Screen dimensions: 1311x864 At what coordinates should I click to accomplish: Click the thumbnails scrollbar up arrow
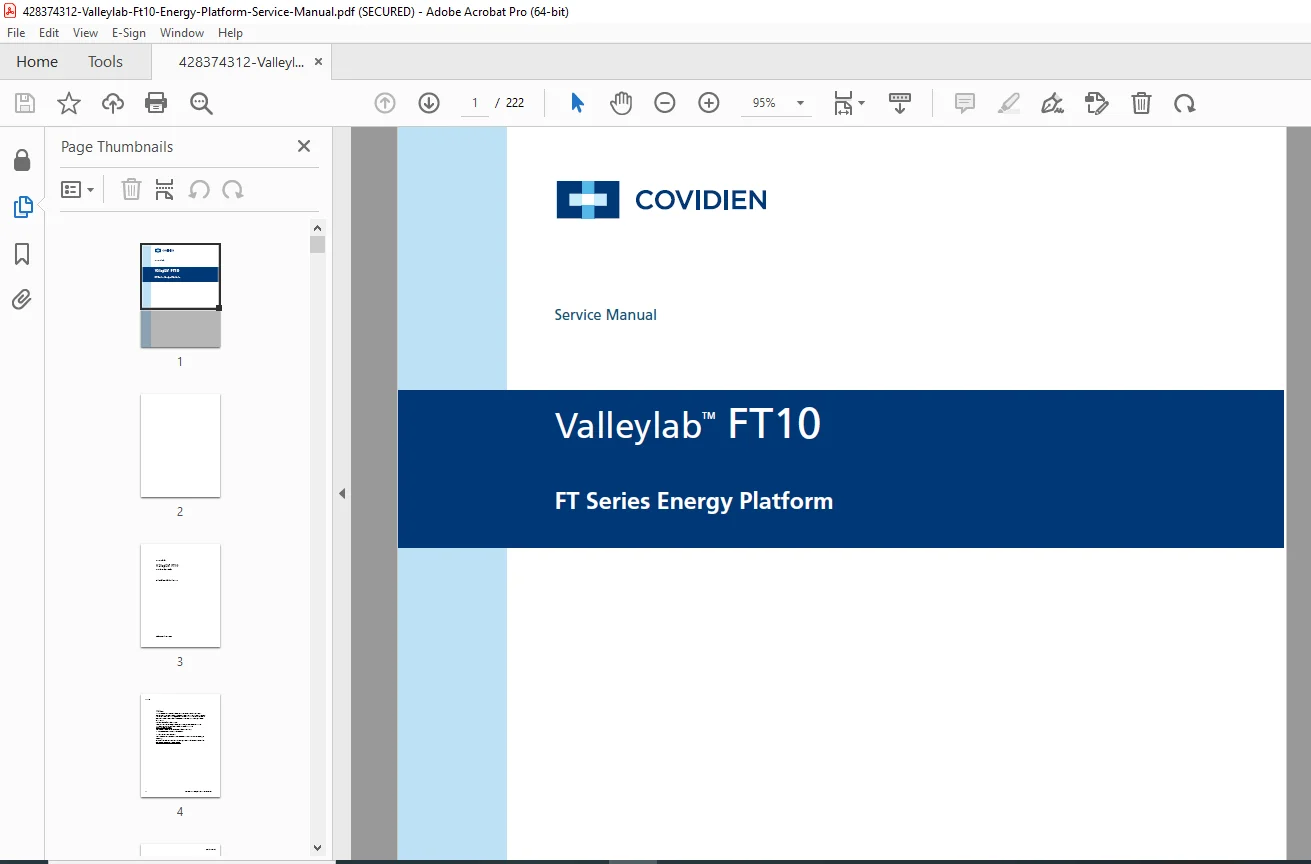[317, 227]
